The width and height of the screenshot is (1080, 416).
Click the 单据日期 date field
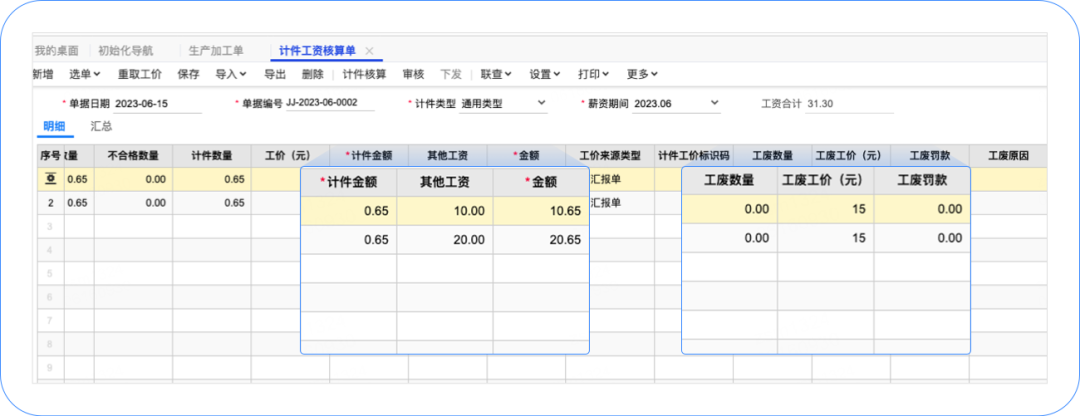tap(157, 104)
